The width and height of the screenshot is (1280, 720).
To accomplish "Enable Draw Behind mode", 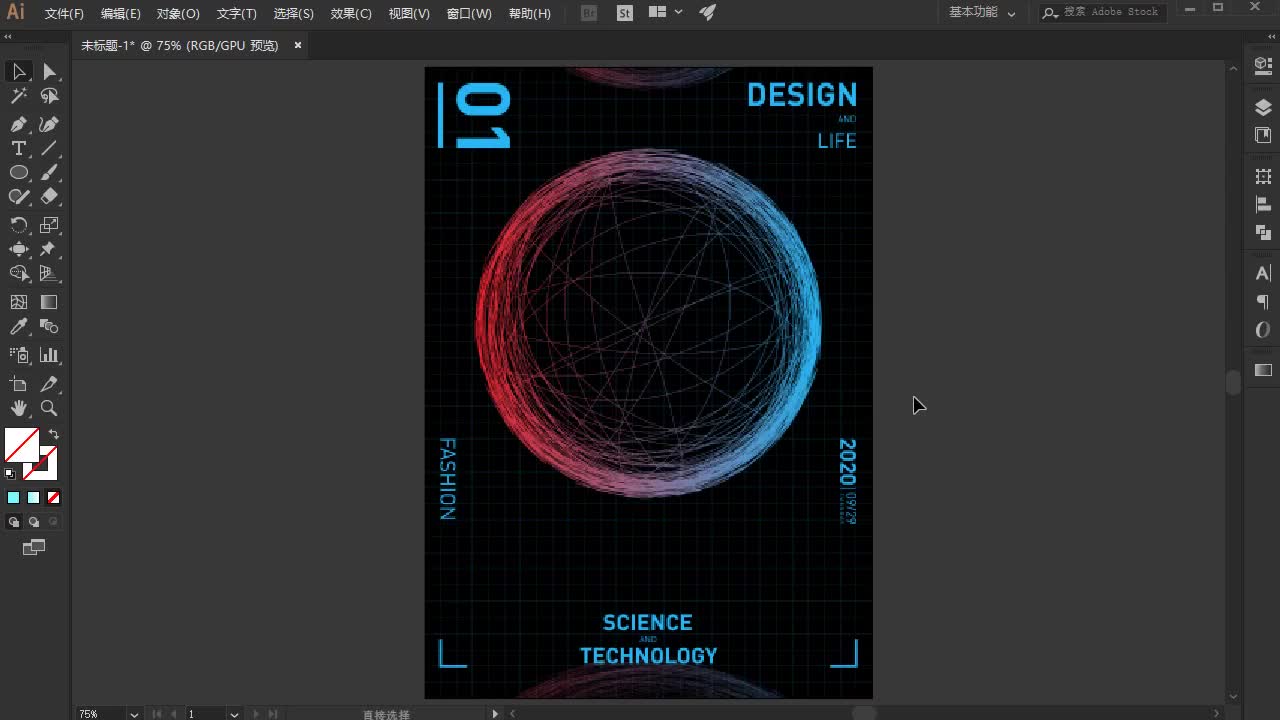I will pos(34,522).
